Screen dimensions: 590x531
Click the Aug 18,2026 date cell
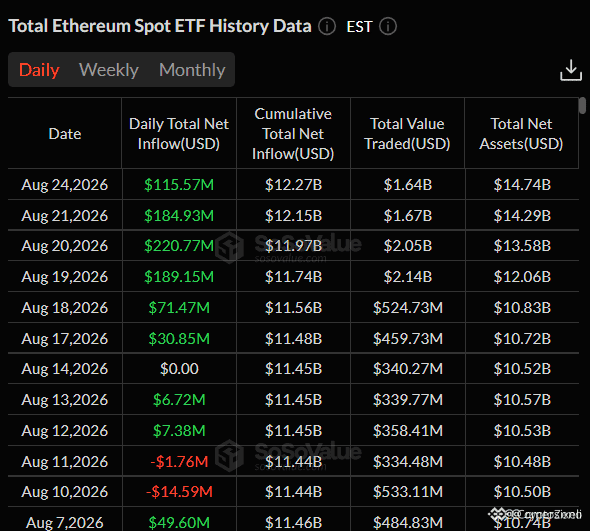(x=65, y=308)
